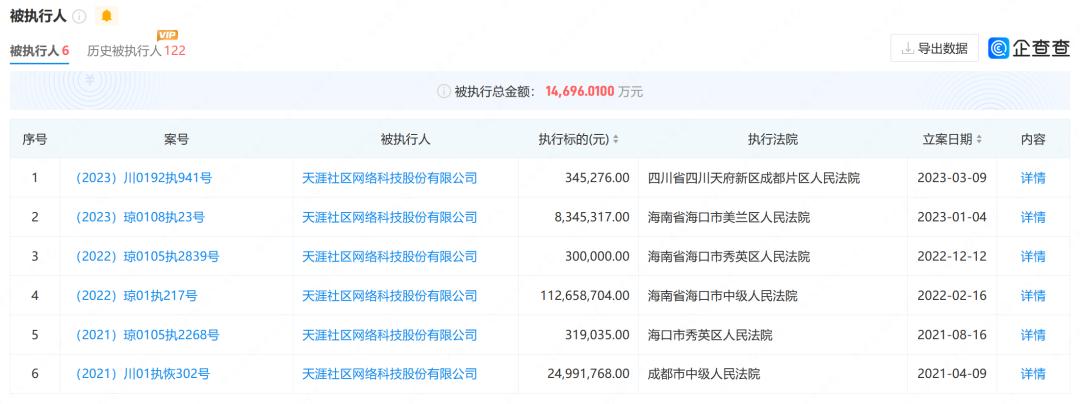This screenshot has height=404, width=1080.
Task: Sort by 立案日期 column arrows
Action: [979, 140]
